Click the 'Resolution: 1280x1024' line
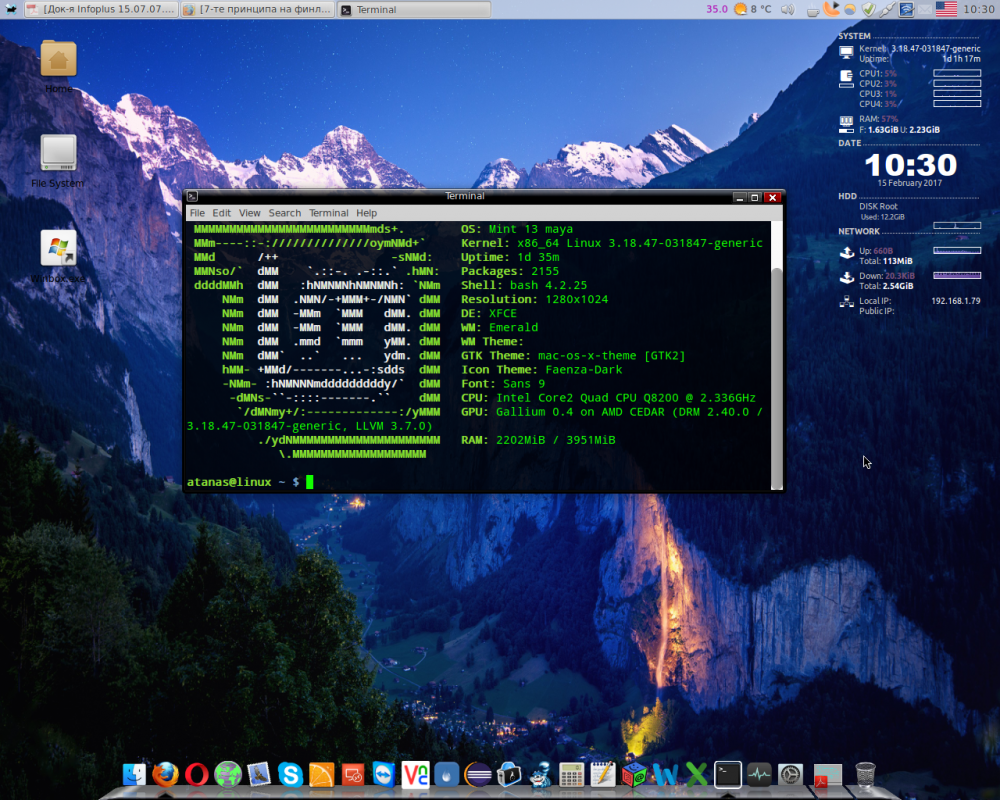 534,299
